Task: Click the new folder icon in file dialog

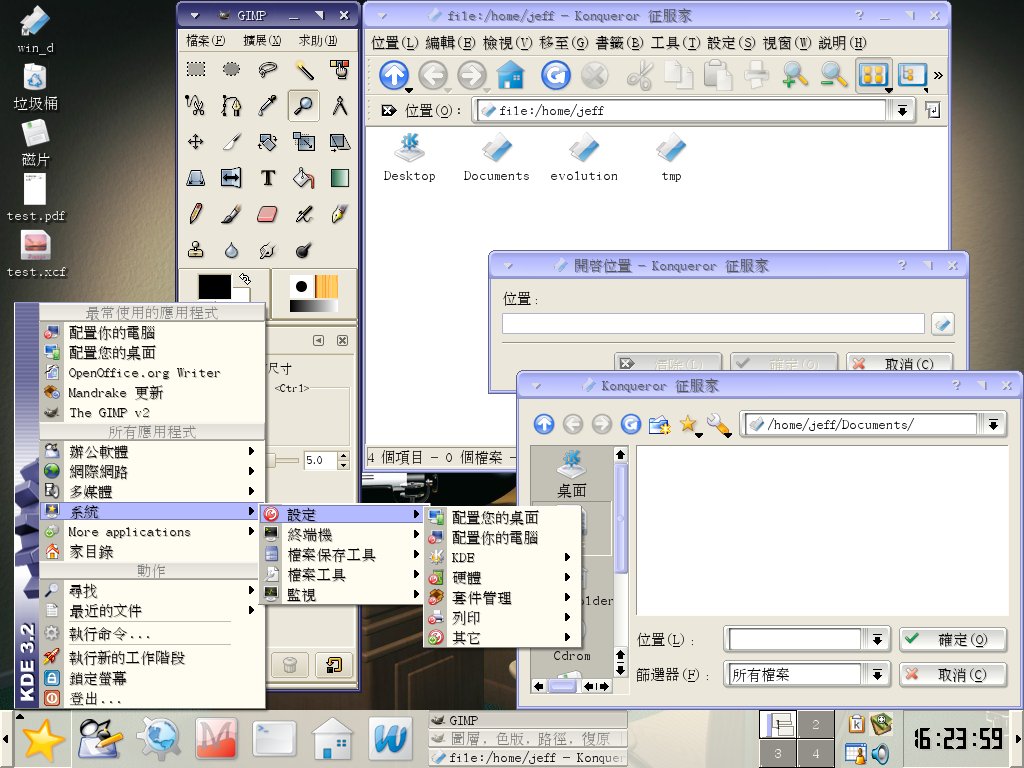Action: click(x=660, y=425)
